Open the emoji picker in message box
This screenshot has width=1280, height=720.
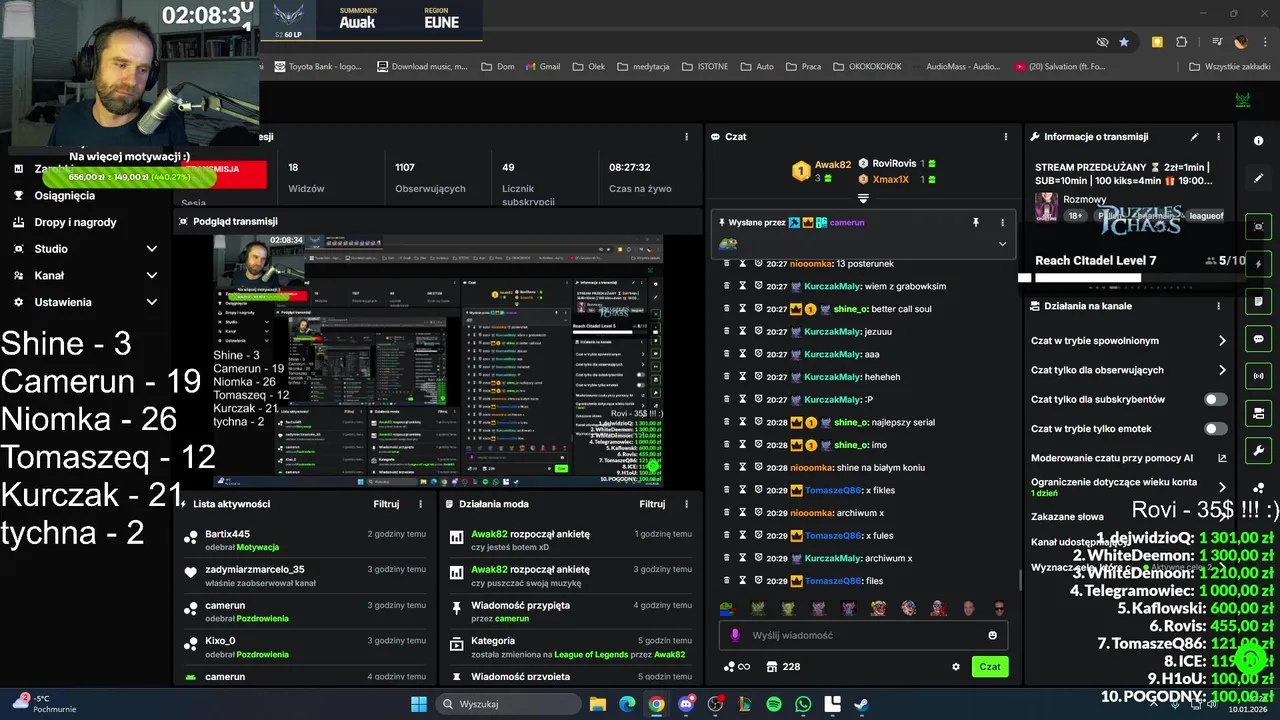tap(992, 635)
